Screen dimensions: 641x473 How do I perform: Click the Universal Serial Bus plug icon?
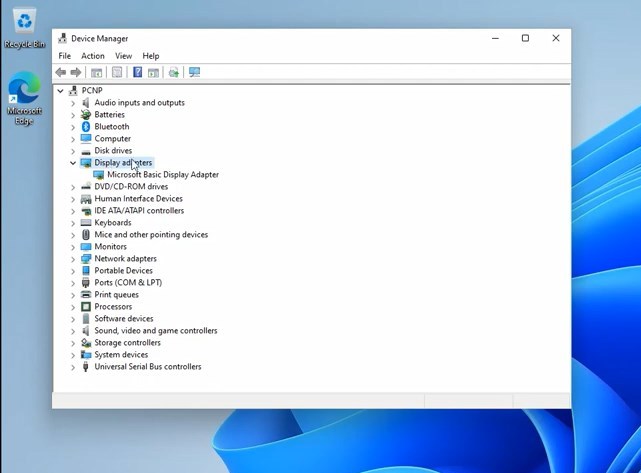coord(85,367)
